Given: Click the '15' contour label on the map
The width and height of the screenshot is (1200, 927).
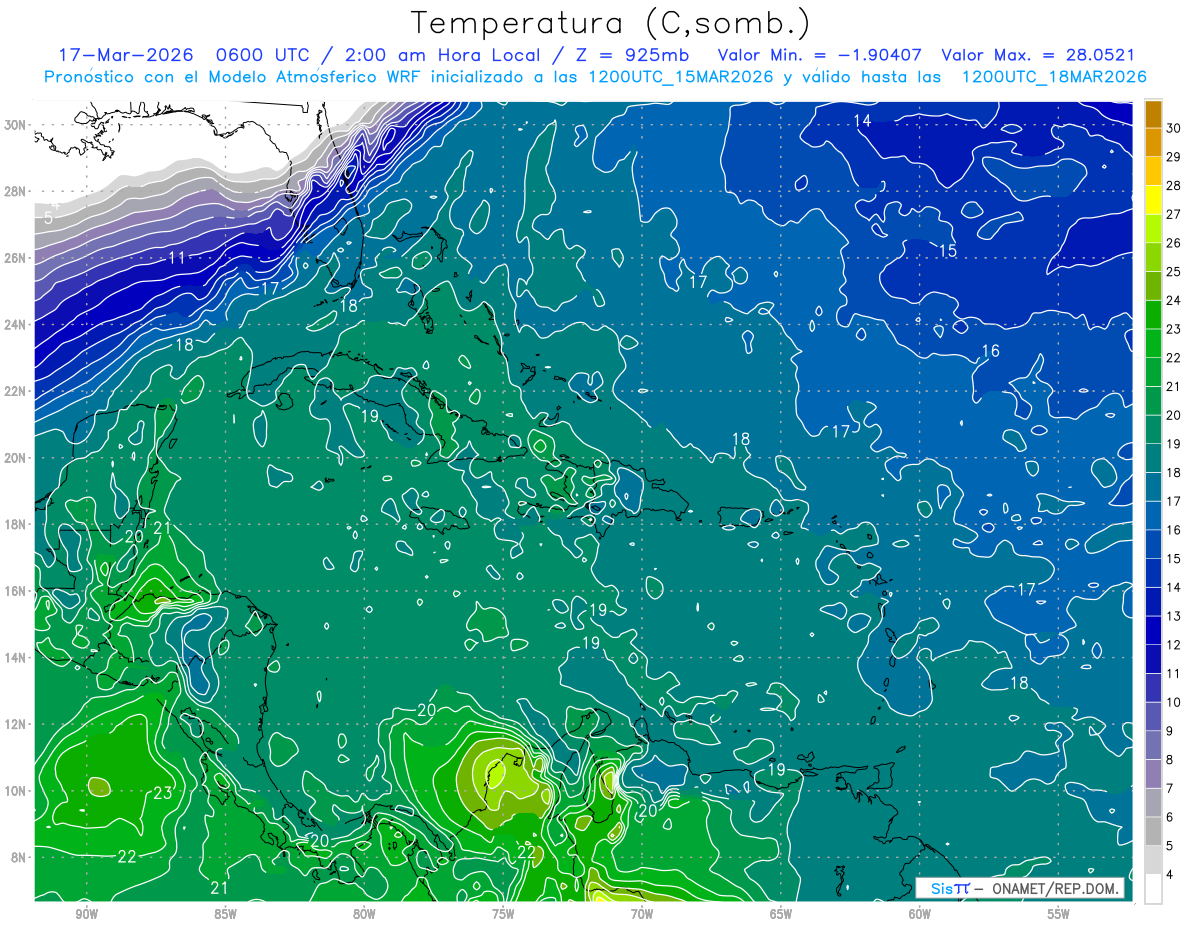Looking at the screenshot, I should pos(948,251).
